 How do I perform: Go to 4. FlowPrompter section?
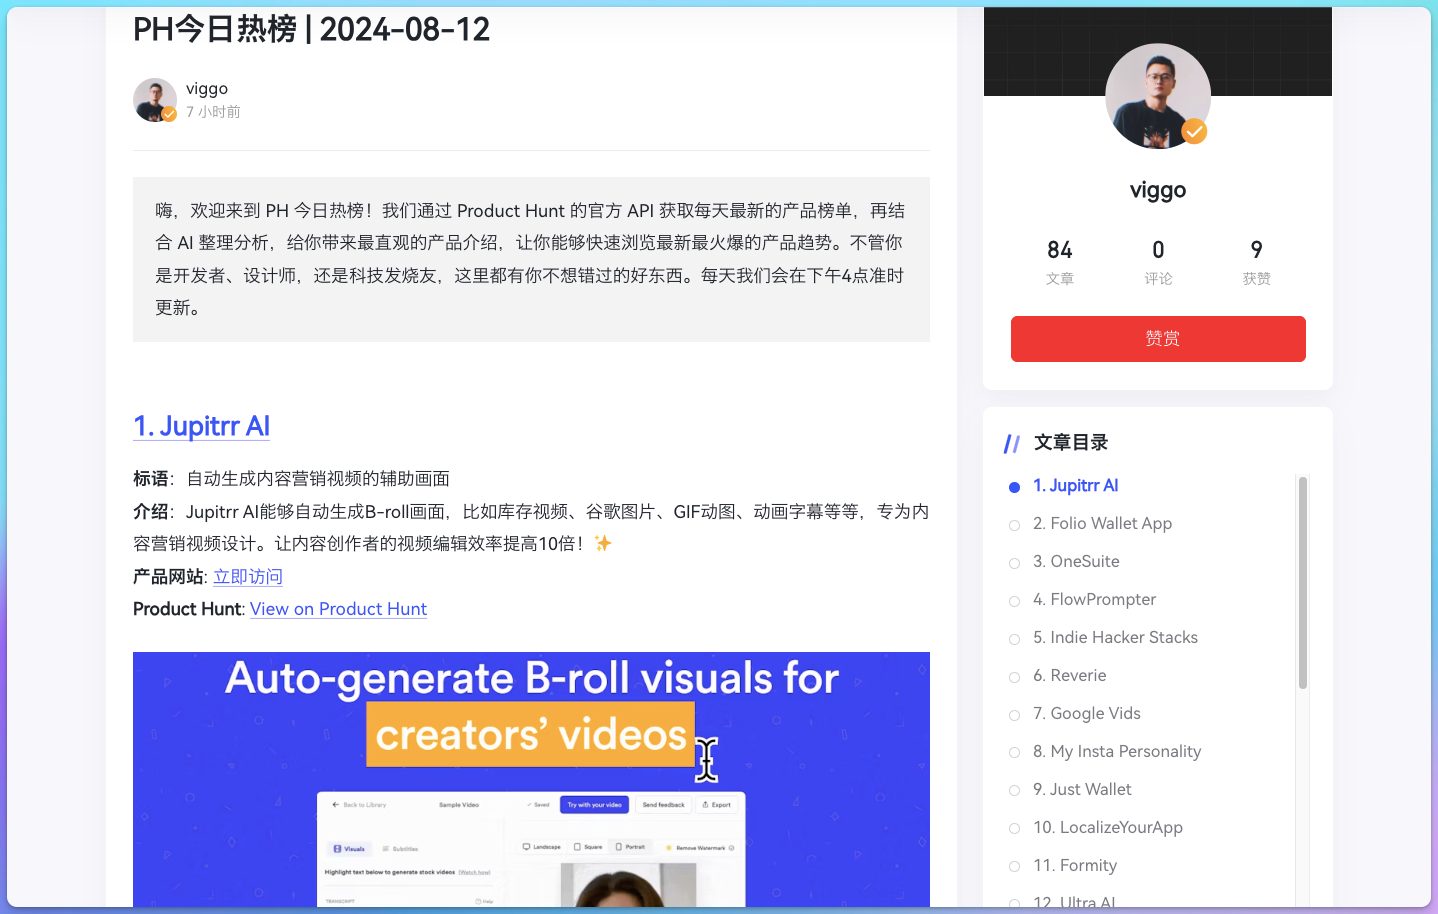(x=1094, y=599)
